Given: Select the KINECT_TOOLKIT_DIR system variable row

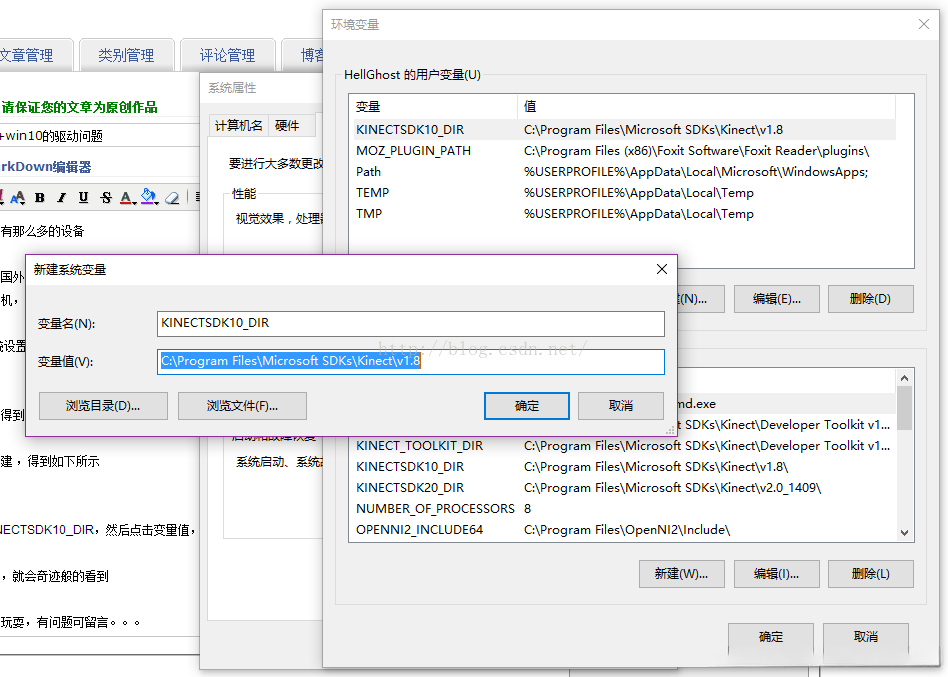Looking at the screenshot, I should click(x=623, y=445).
